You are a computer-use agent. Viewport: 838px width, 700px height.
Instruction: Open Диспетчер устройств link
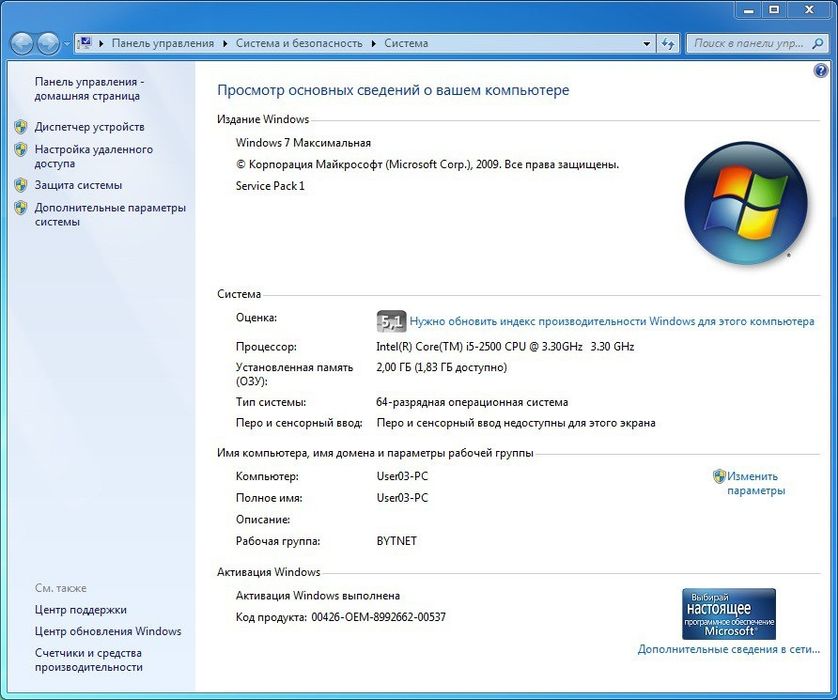89,127
